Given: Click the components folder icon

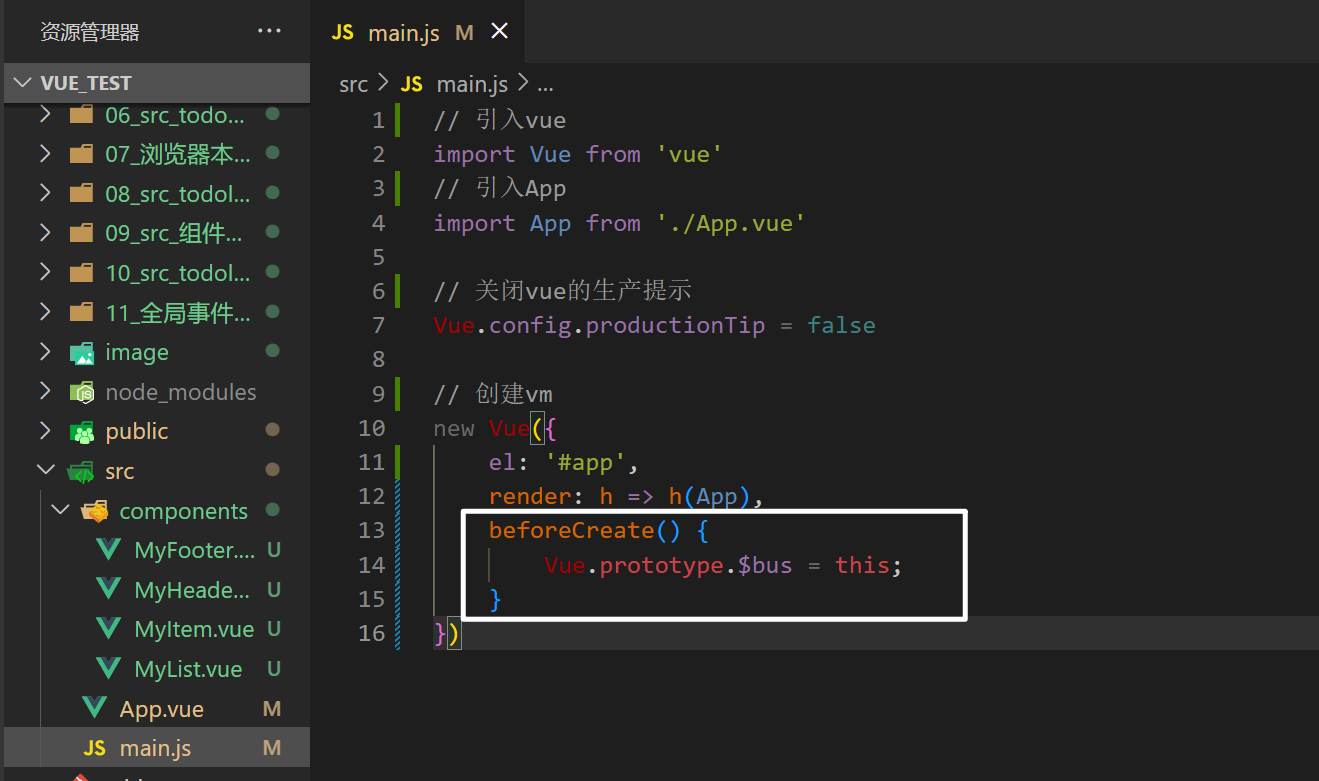Looking at the screenshot, I should click(x=96, y=511).
